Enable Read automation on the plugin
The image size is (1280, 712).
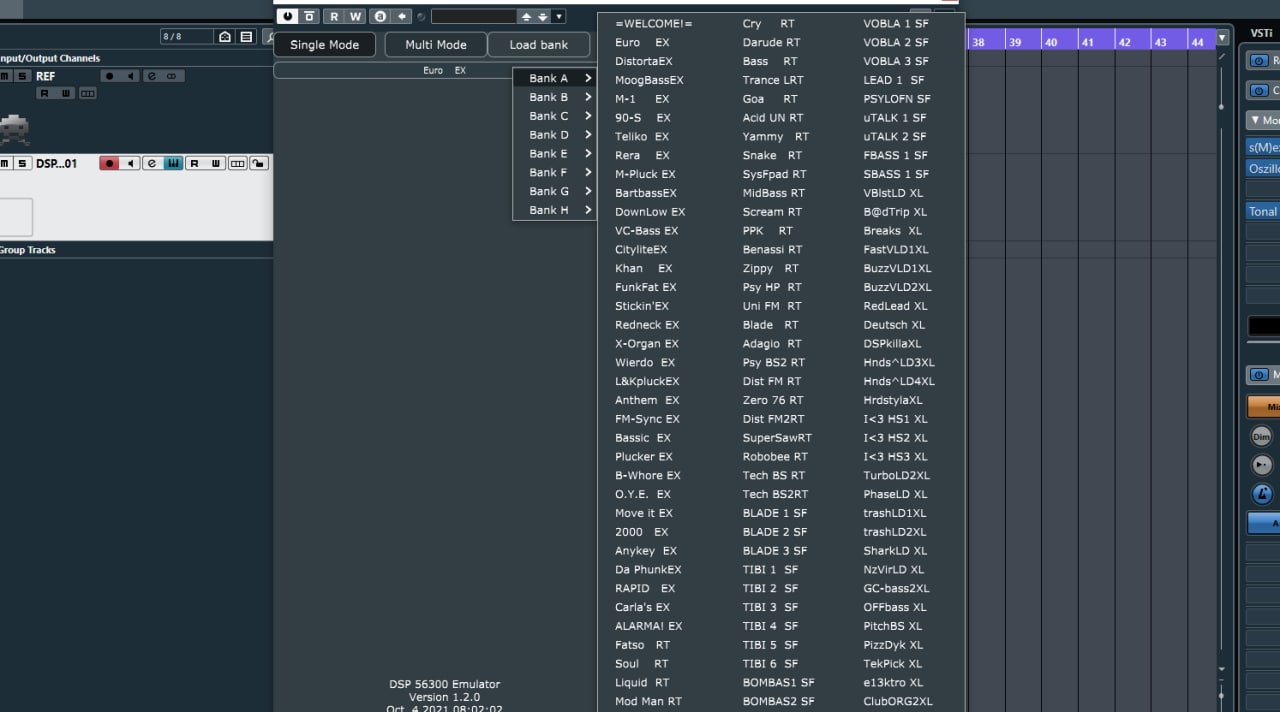(334, 16)
